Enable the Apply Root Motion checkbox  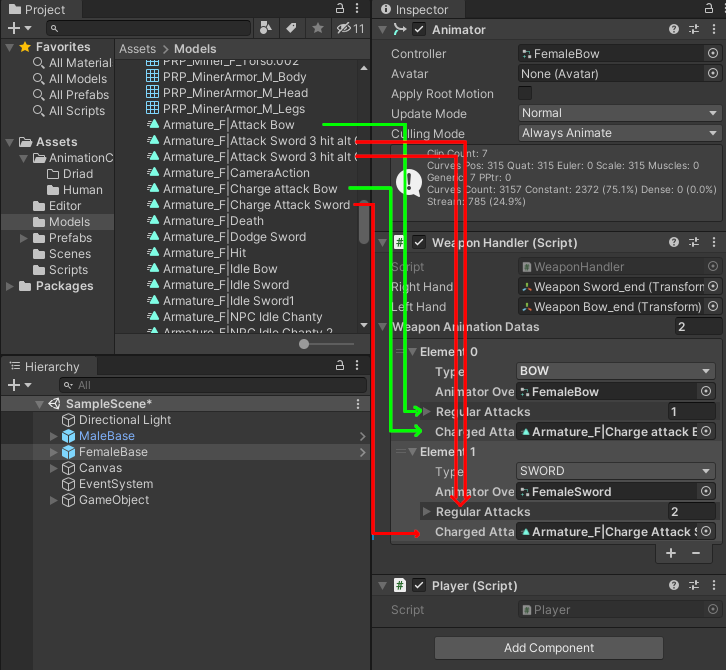click(525, 93)
